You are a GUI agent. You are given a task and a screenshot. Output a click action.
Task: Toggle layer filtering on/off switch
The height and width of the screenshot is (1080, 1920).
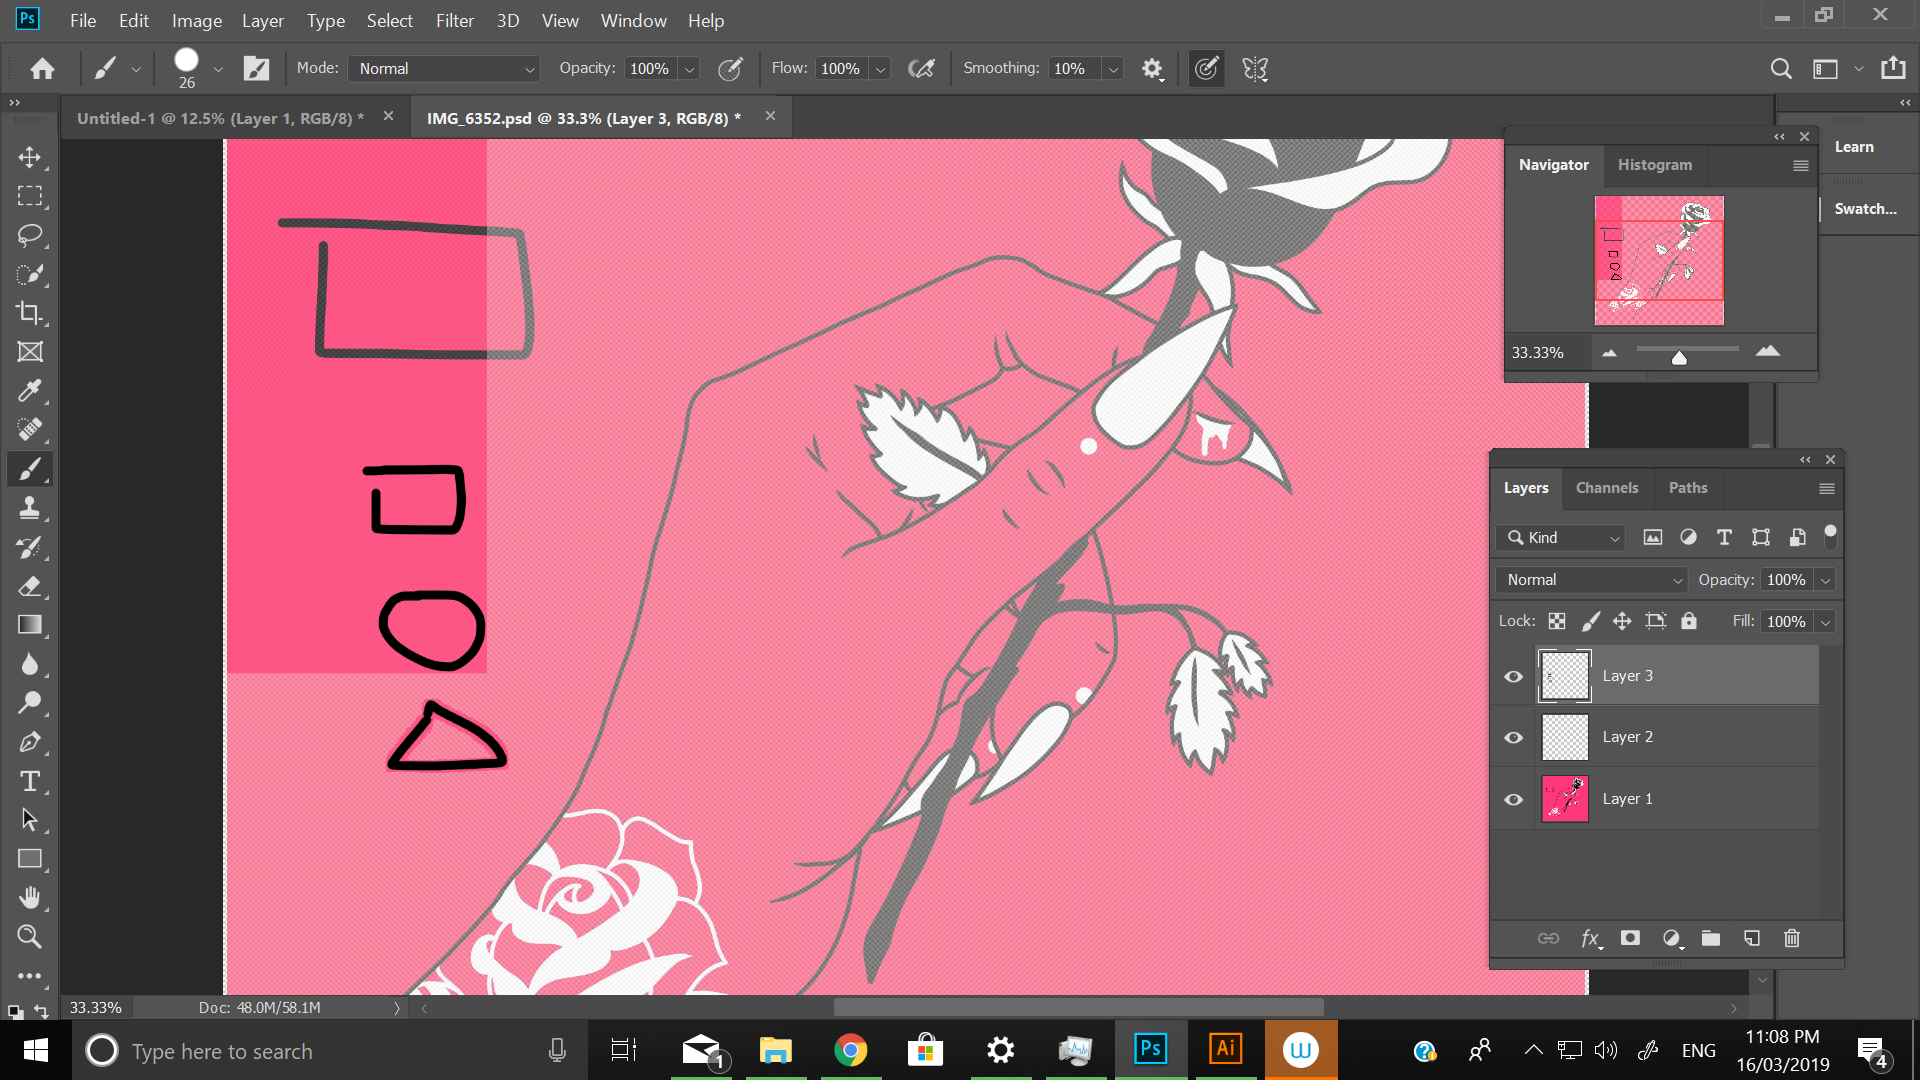point(1830,537)
